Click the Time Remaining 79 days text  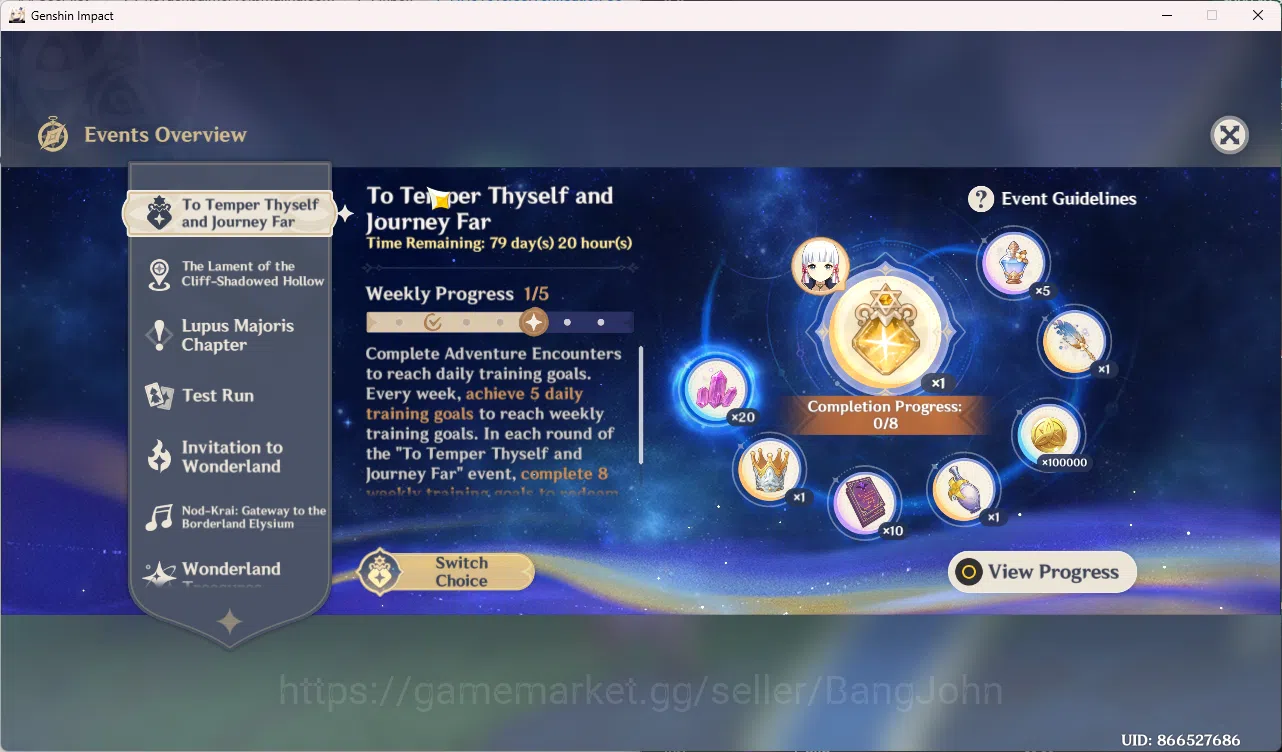coord(499,243)
